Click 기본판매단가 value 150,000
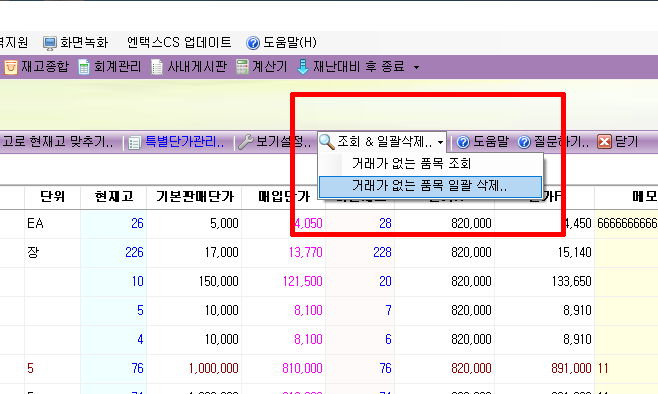 click(x=219, y=281)
